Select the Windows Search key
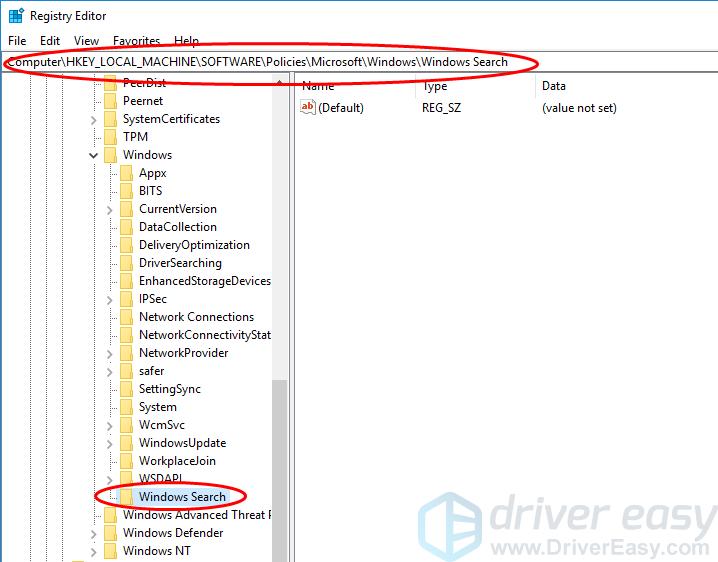The width and height of the screenshot is (718, 562). (182, 497)
